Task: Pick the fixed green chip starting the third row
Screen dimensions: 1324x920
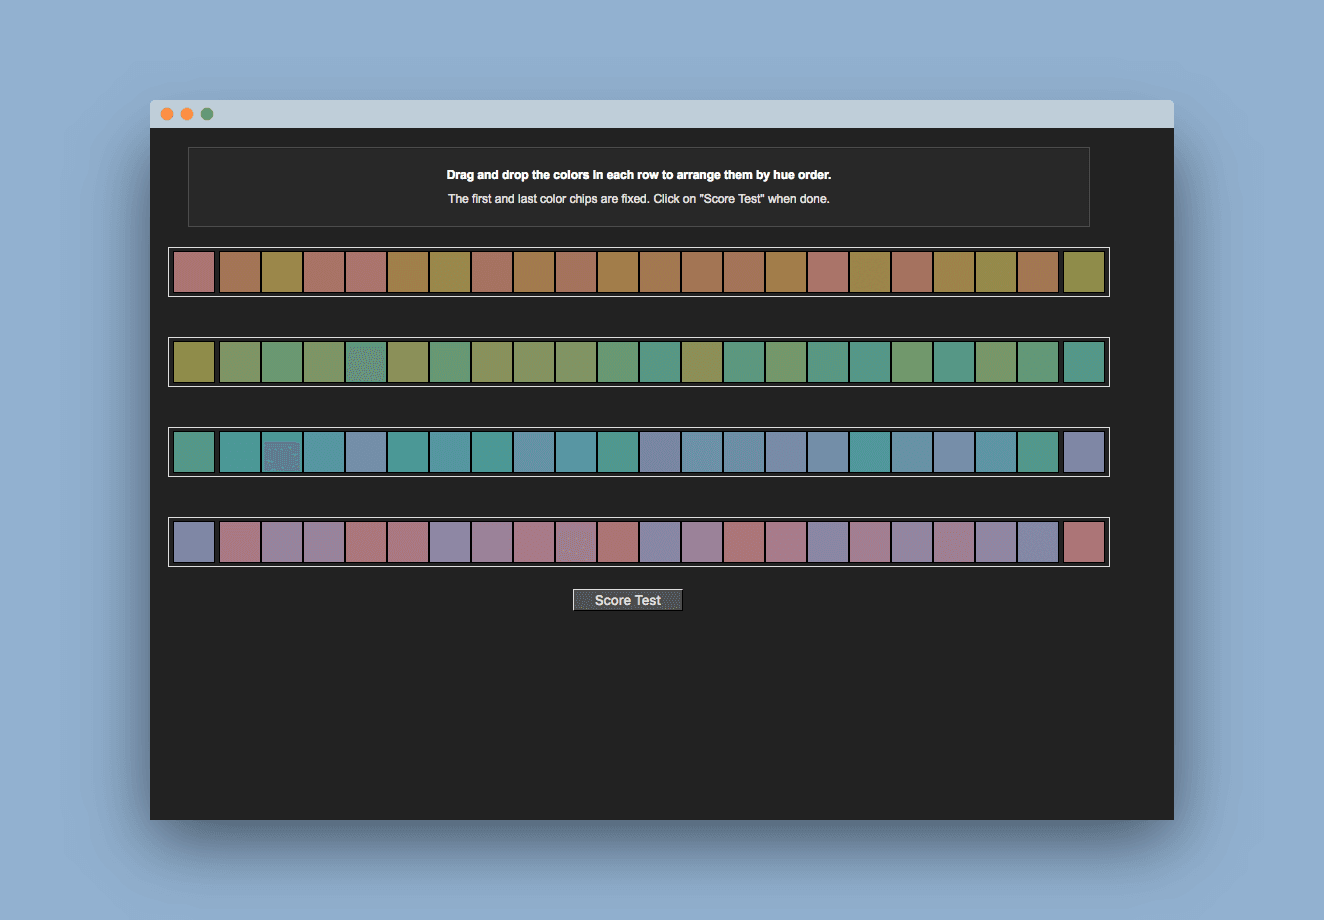Action: [x=194, y=452]
